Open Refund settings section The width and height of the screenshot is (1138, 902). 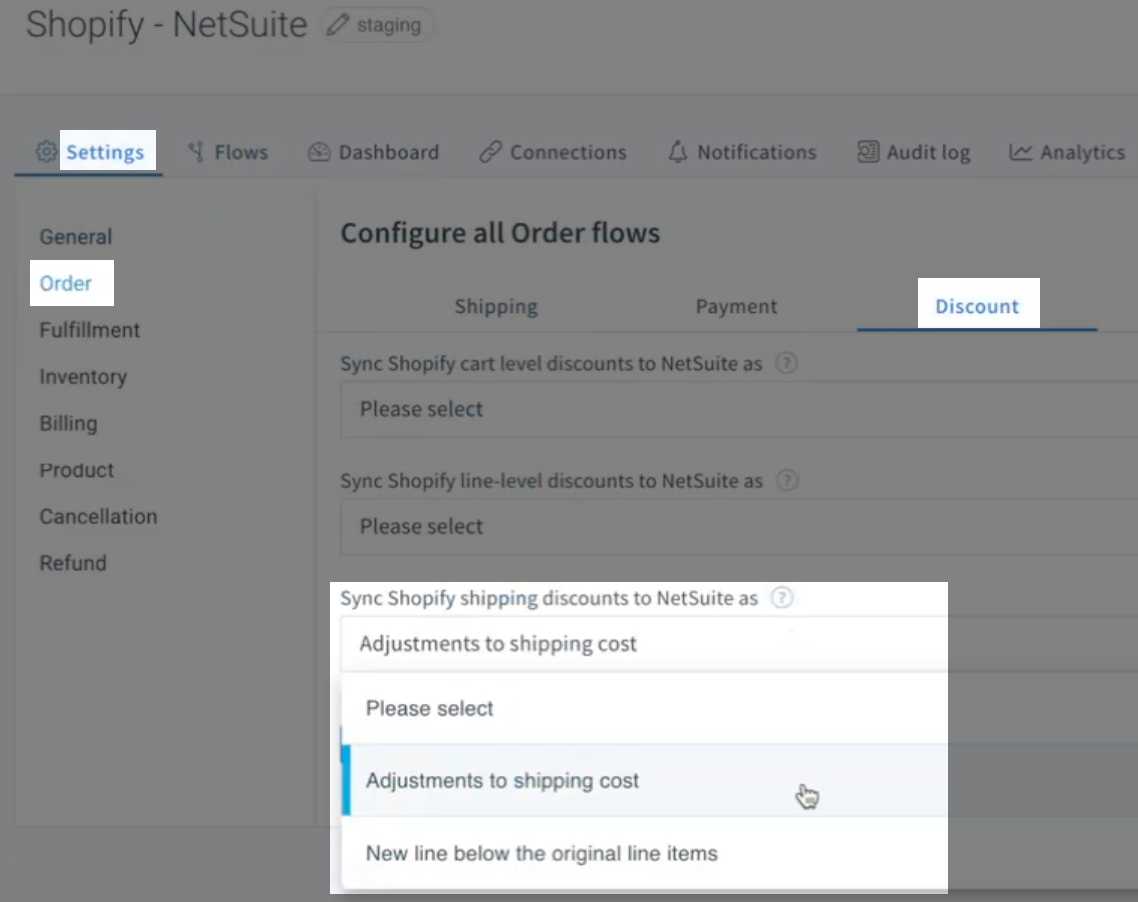click(73, 563)
